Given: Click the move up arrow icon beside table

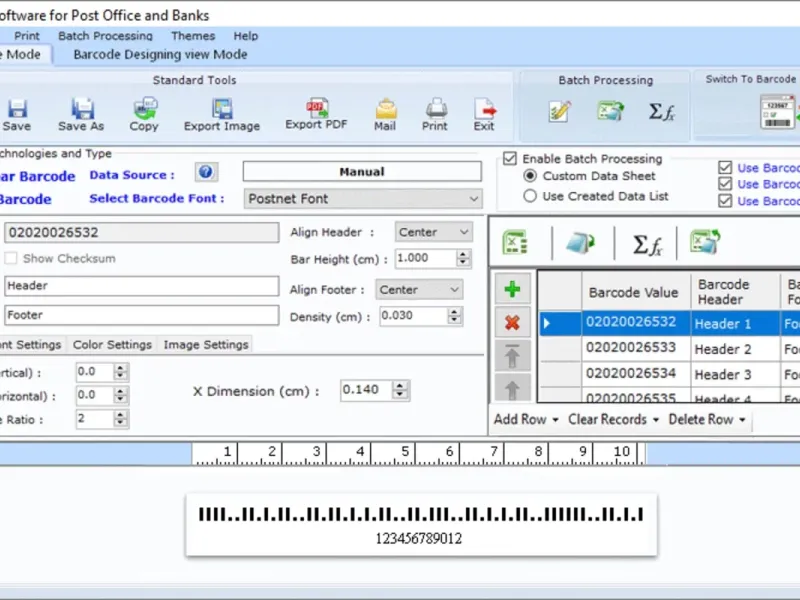Looking at the screenshot, I should 512,388.
